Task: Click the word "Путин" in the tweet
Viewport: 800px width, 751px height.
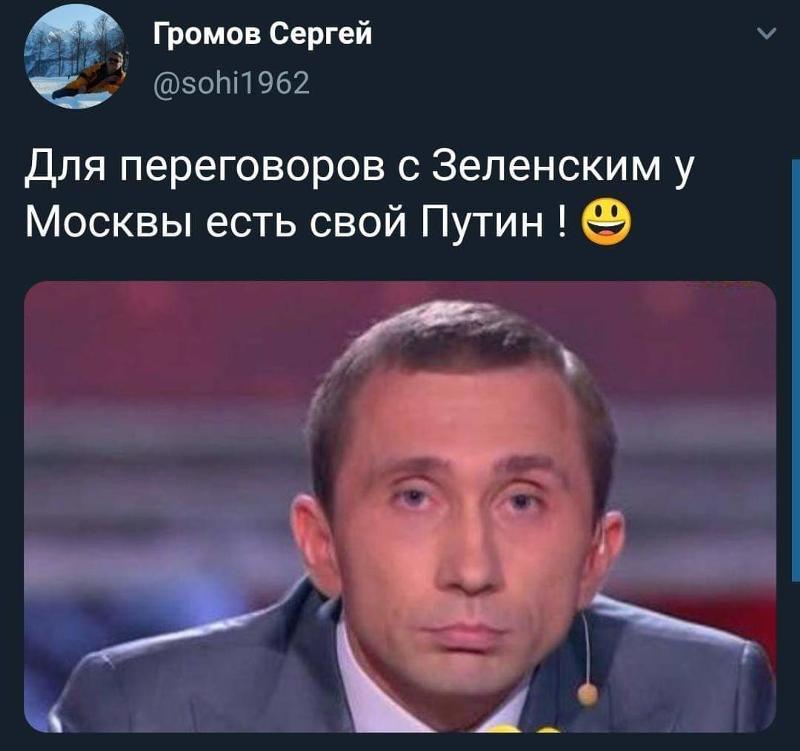Action: point(482,222)
